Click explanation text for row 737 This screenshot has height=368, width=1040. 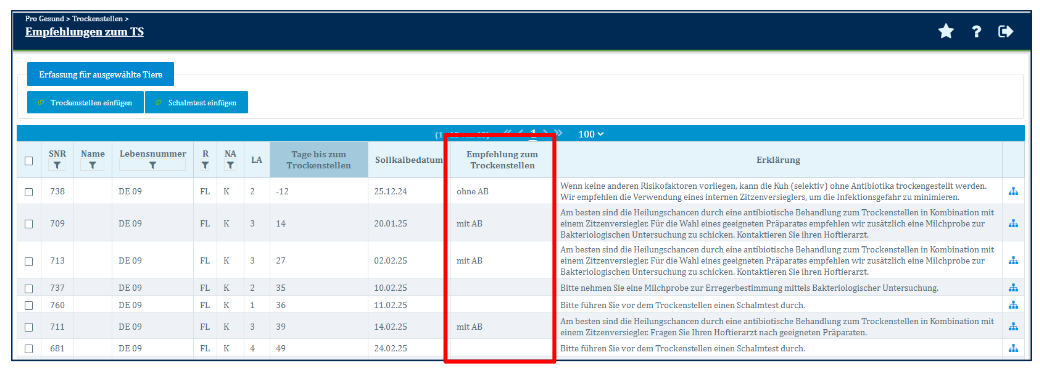pos(748,288)
